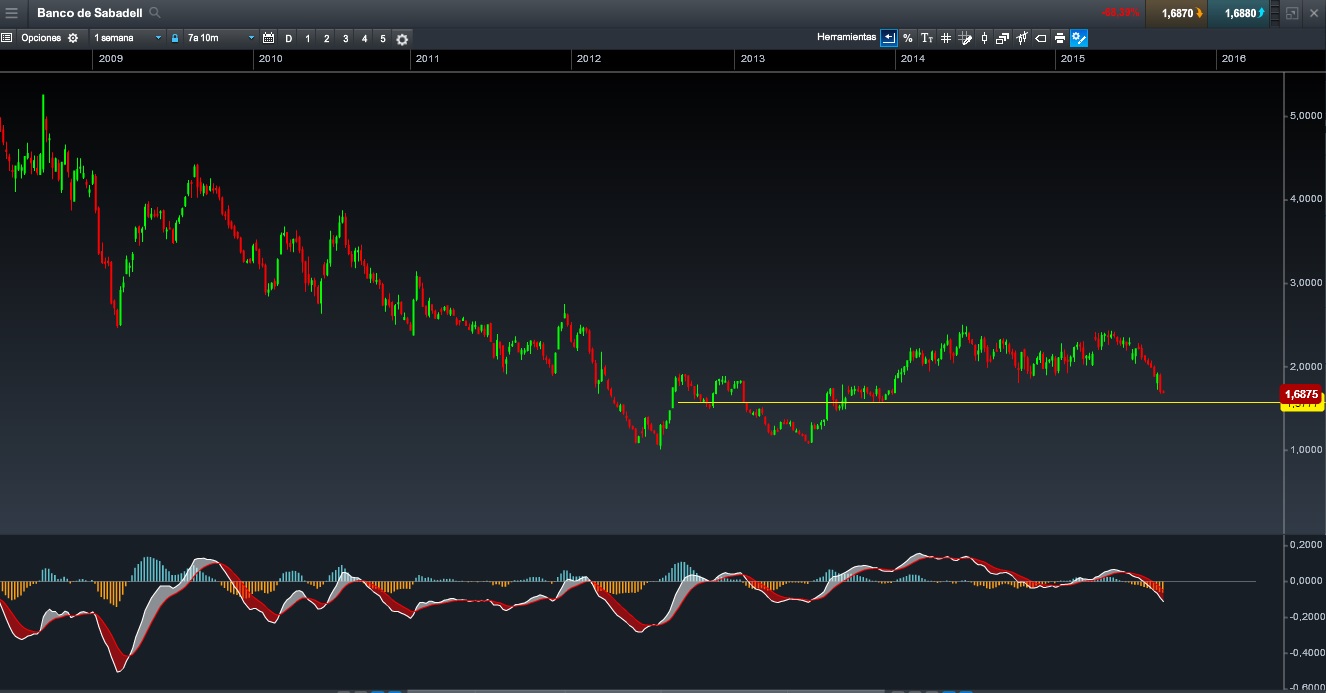Select the text annotation tool
Image resolution: width=1326 pixels, height=693 pixels.
click(927, 38)
